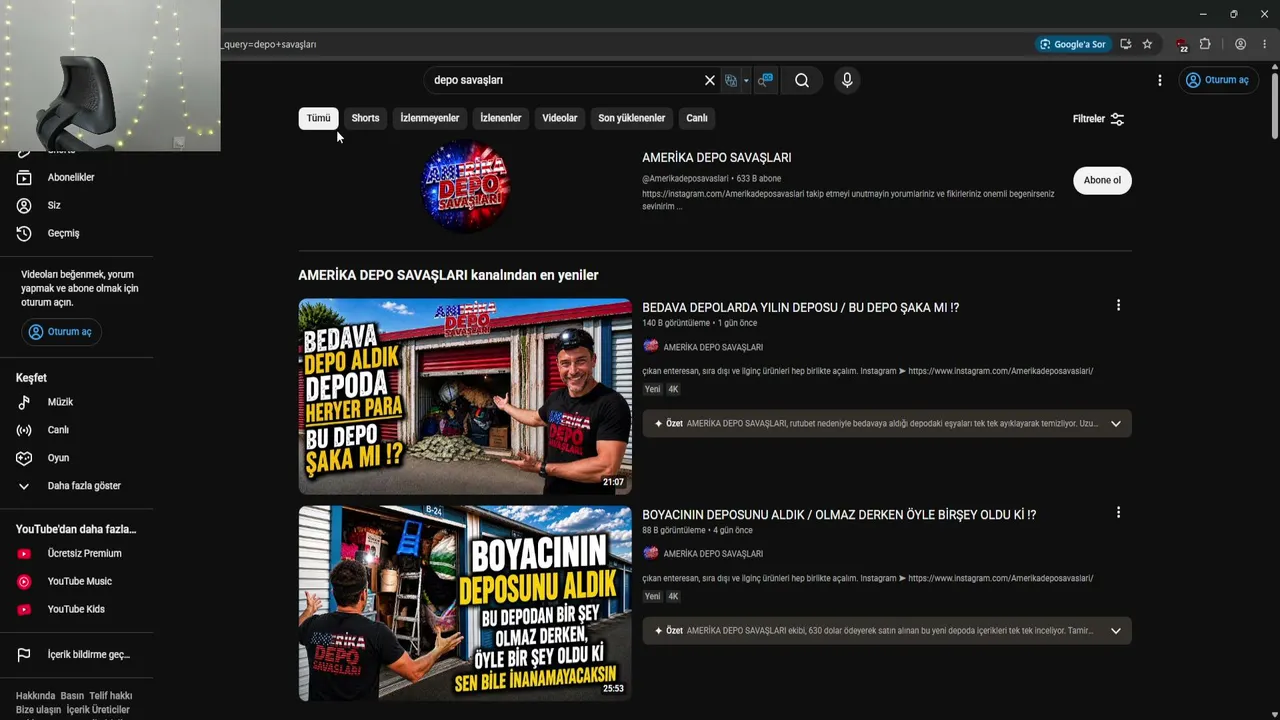Expand the Özet summary for BOYACININ DEPOSUNU video
This screenshot has height=720, width=1280.
tap(1115, 631)
